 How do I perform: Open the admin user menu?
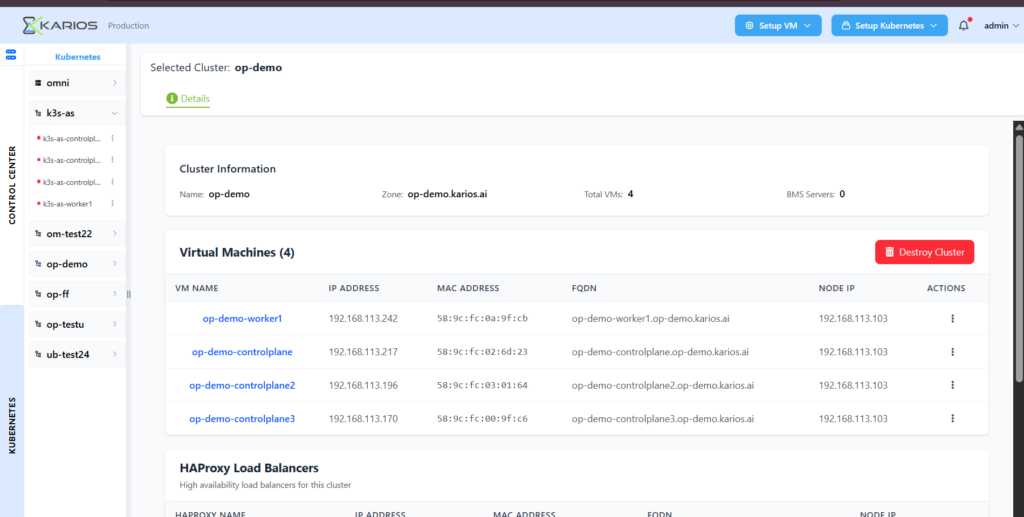pyautogui.click(x=1000, y=25)
